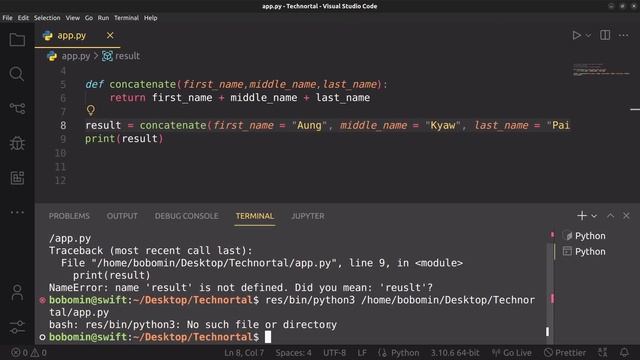Screen dimensions: 640x360
Task: Open the launch profile dropdown beside plus
Action: (594, 216)
